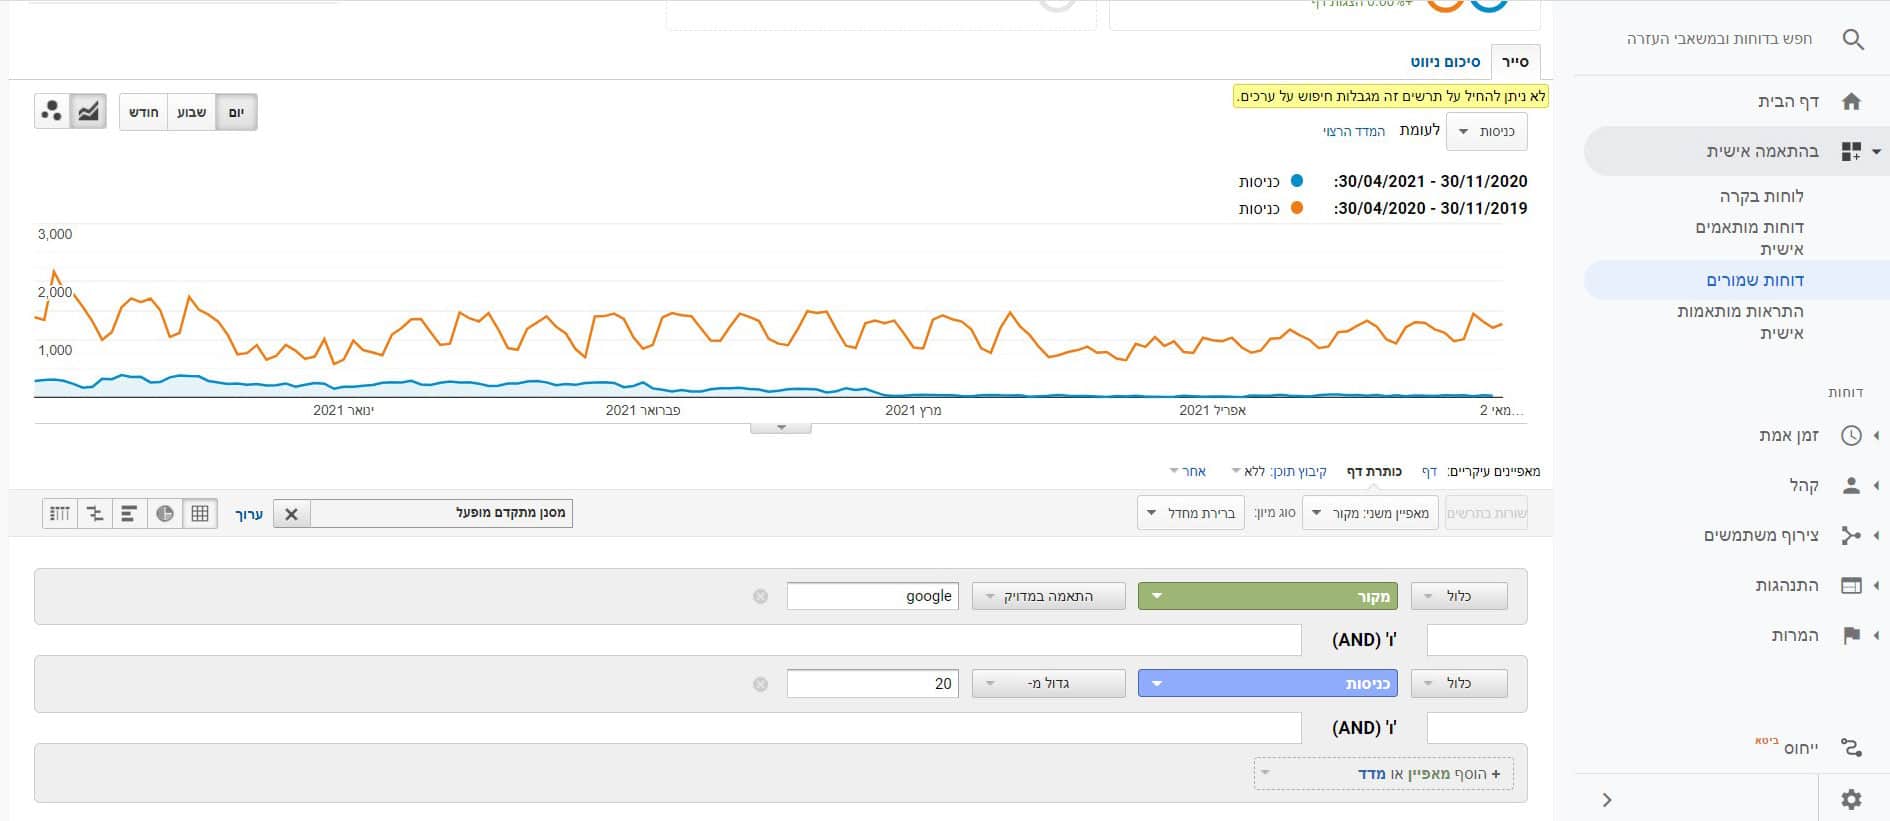
Task: Switch chart to line chart view icon
Action: tap(88, 111)
